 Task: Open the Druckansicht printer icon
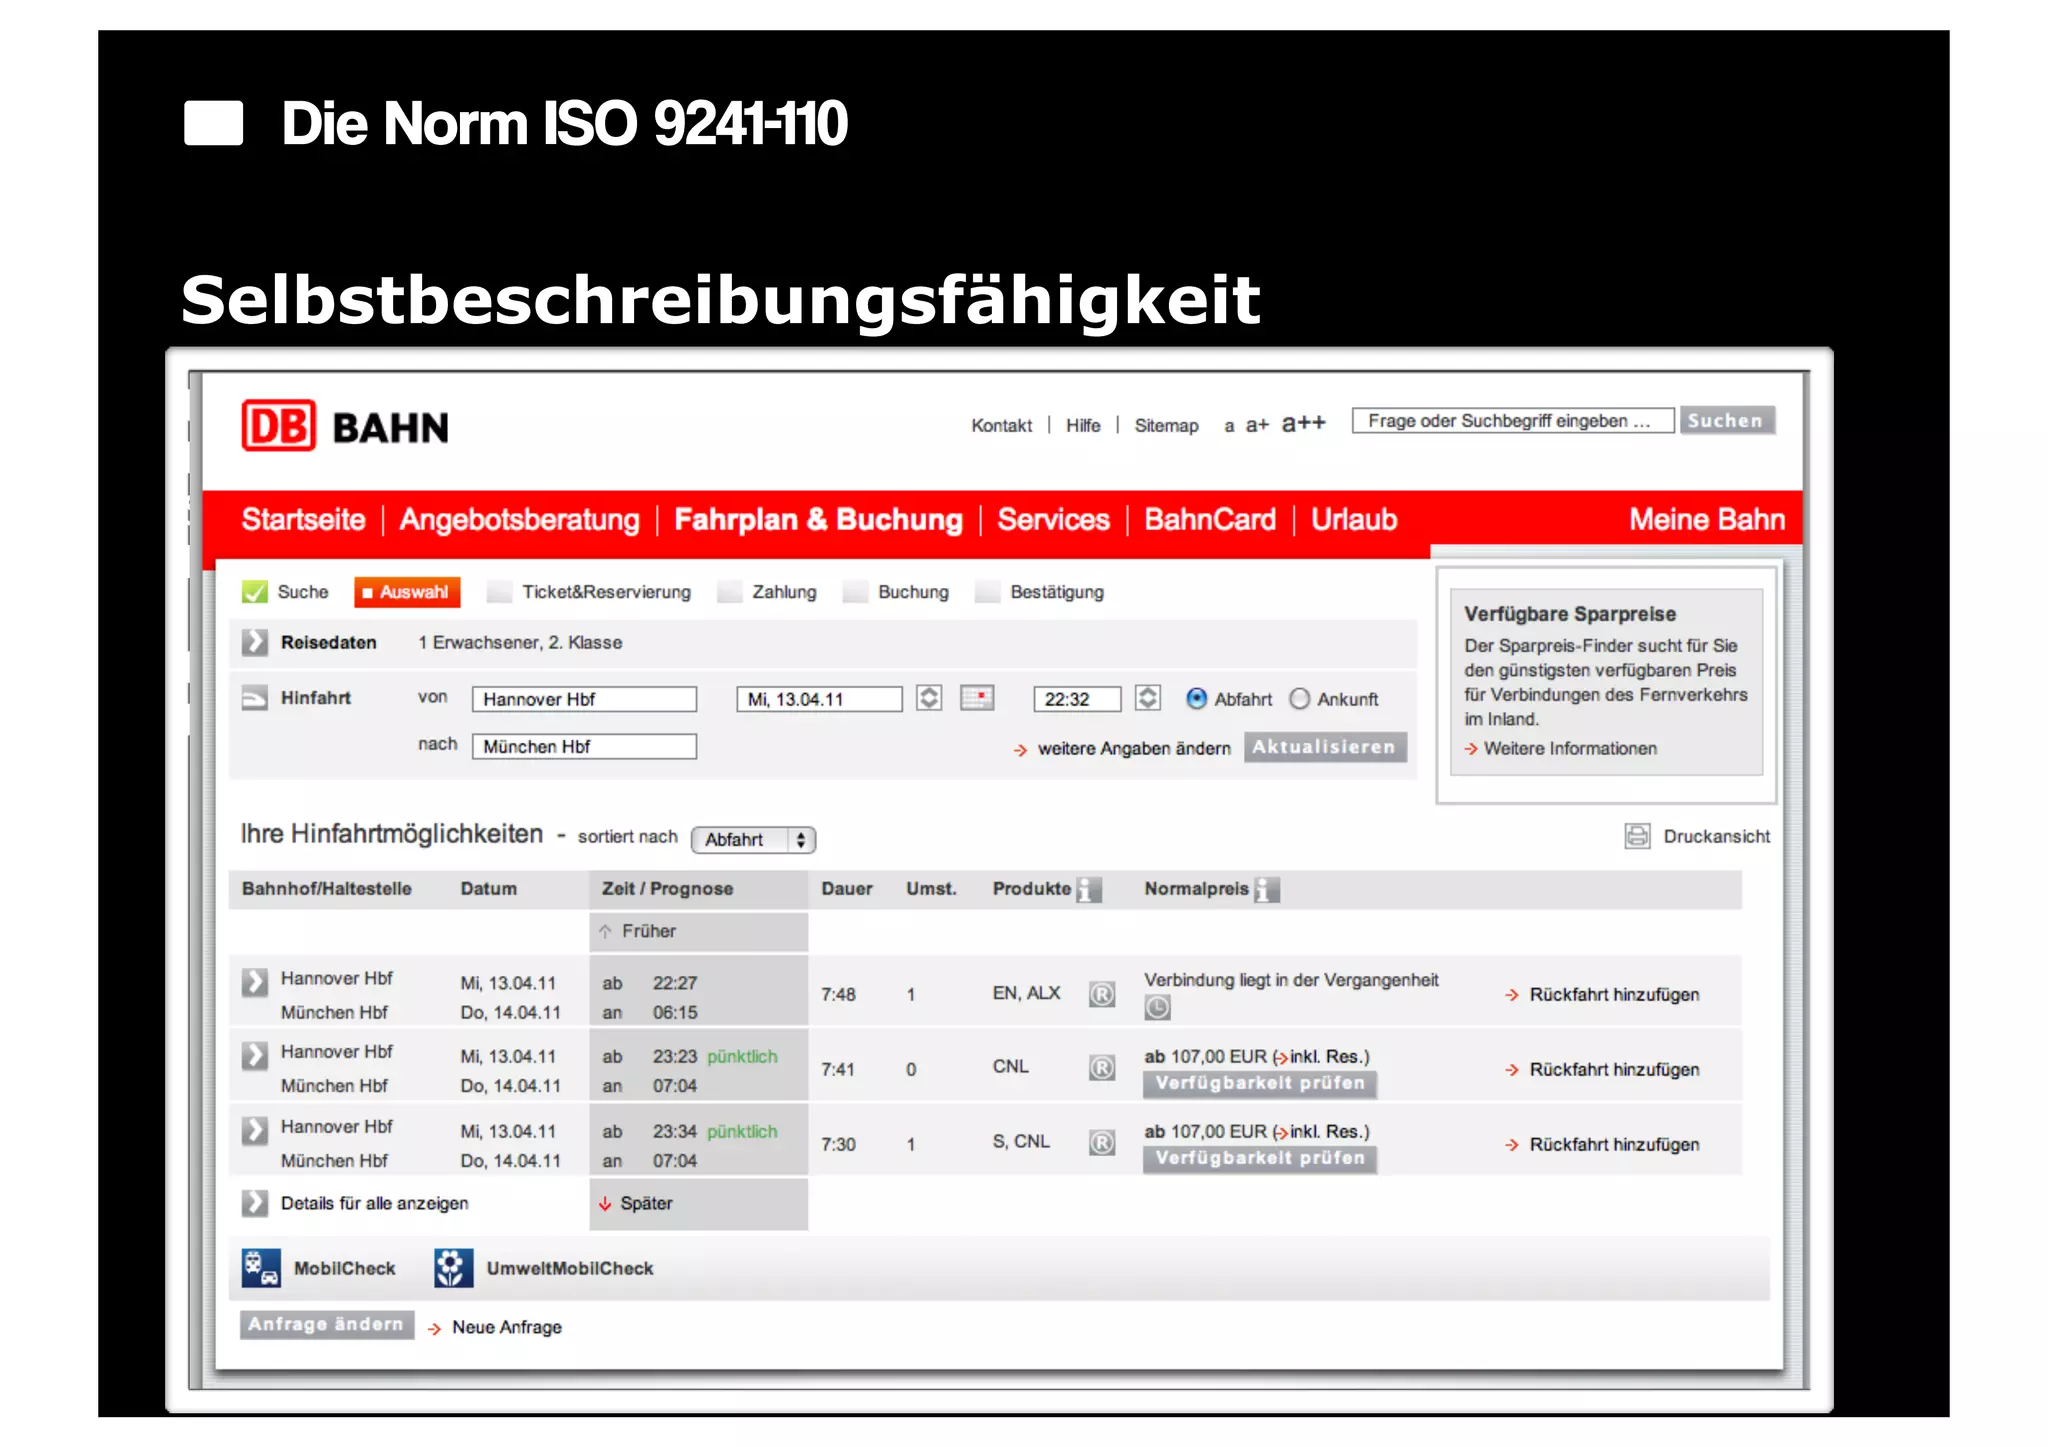coord(1637,836)
